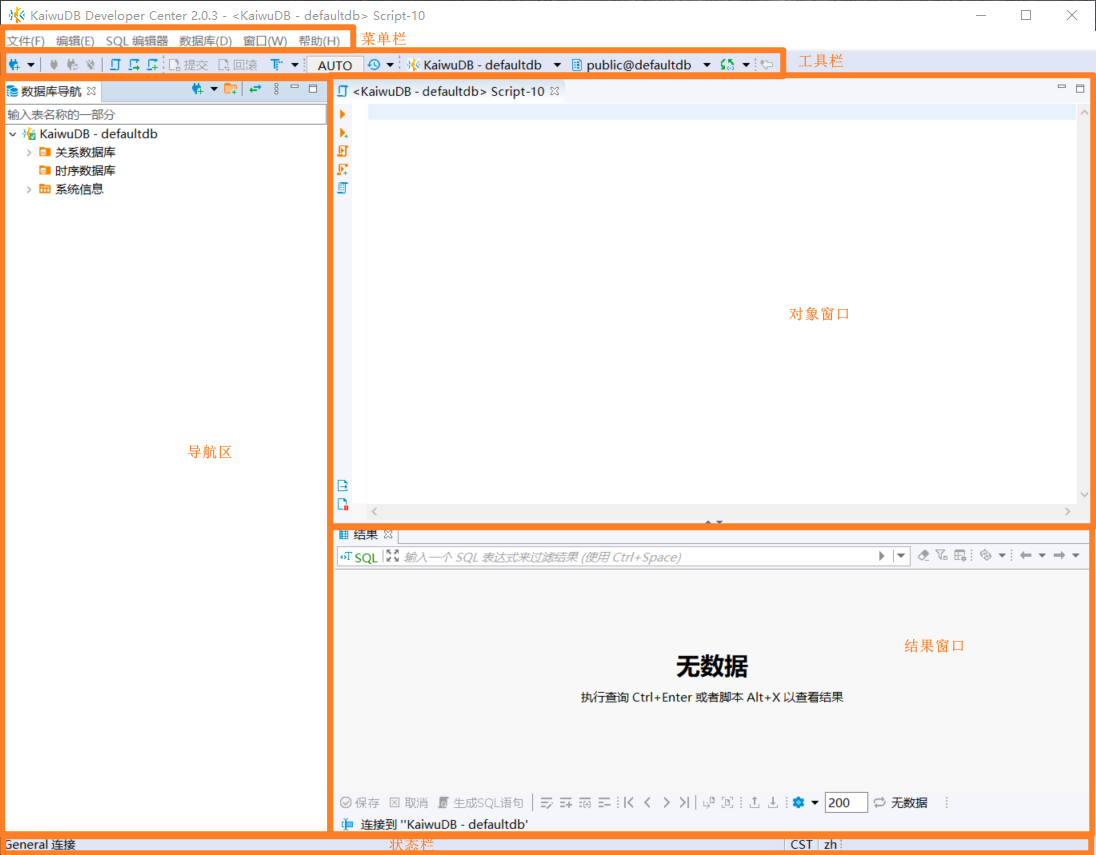
Task: Click the table name filter input field
Action: pos(165,114)
